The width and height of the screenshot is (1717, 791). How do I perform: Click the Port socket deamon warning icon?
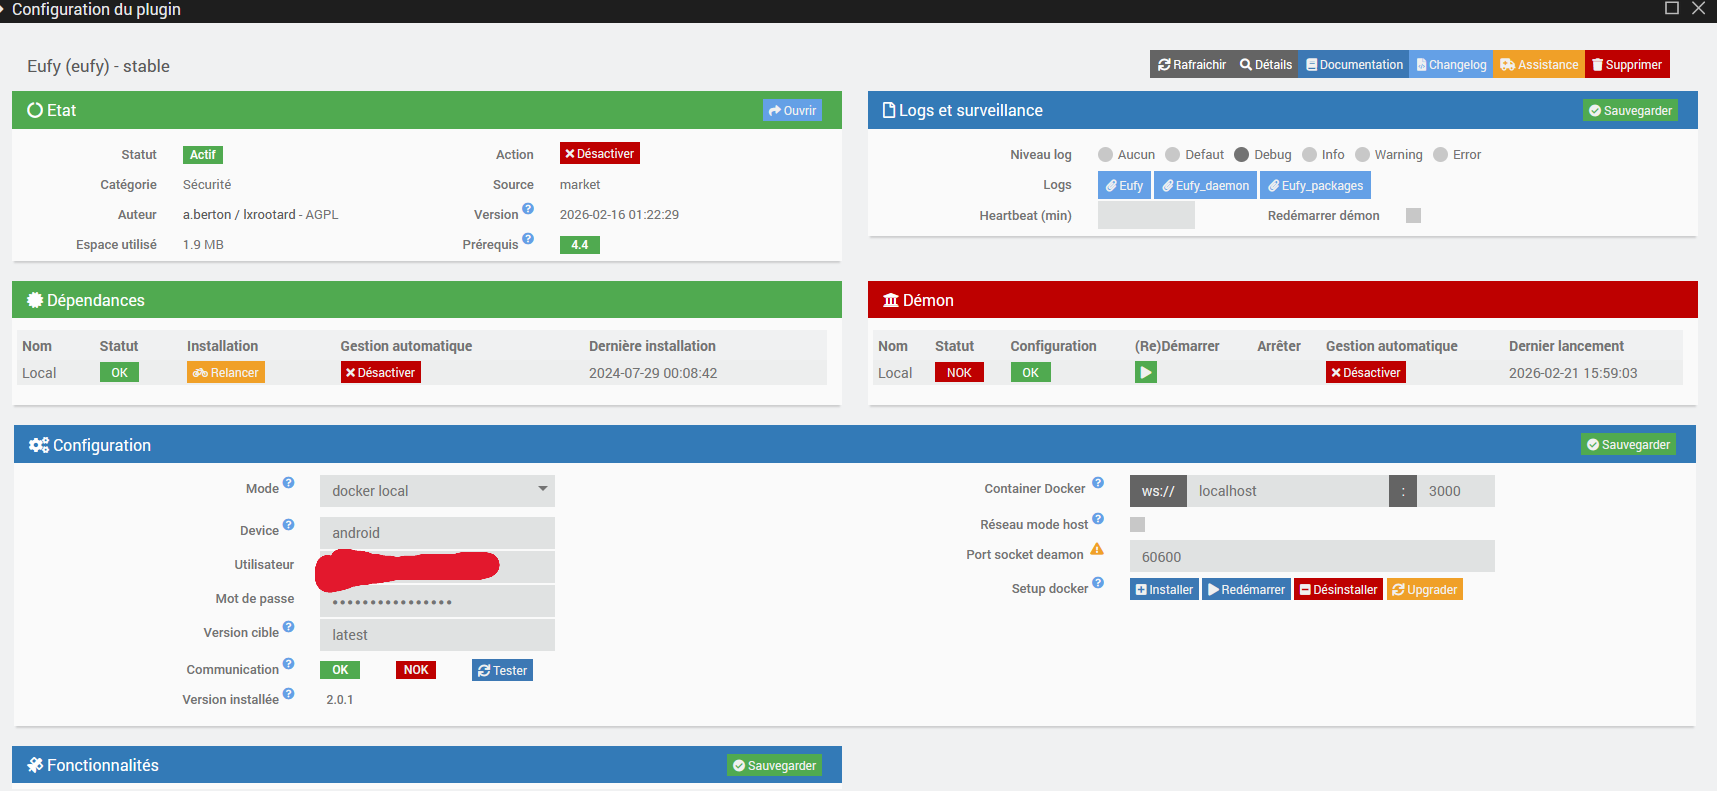(1097, 549)
